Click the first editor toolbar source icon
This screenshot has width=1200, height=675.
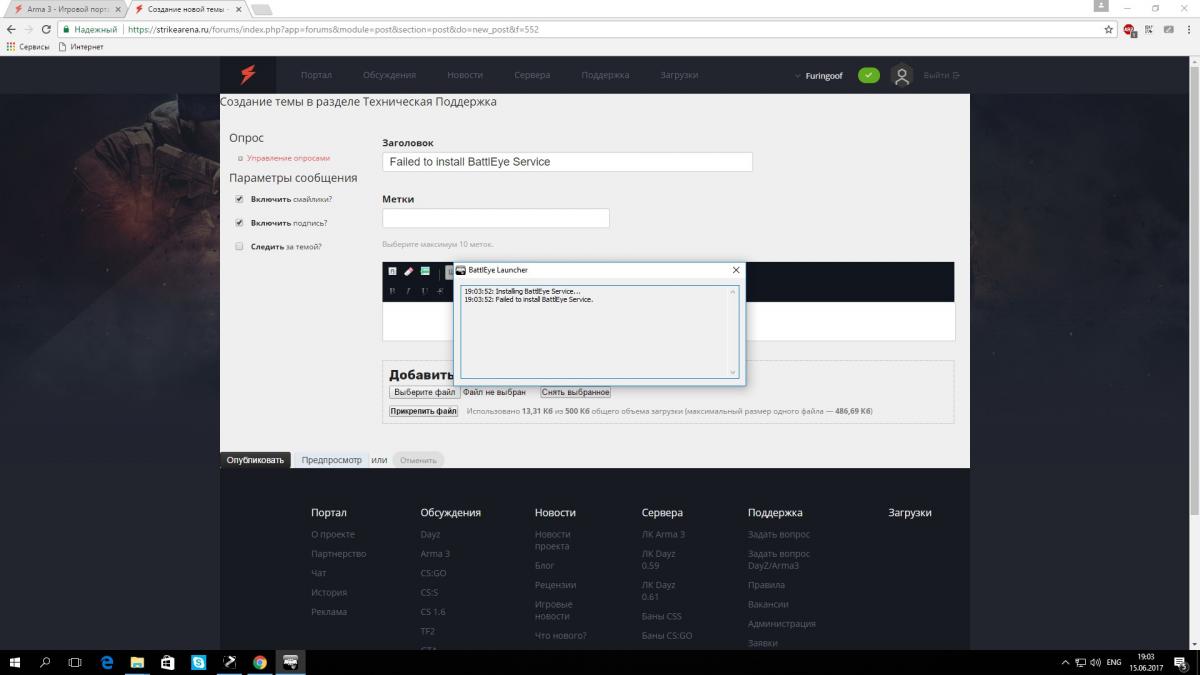click(x=393, y=271)
